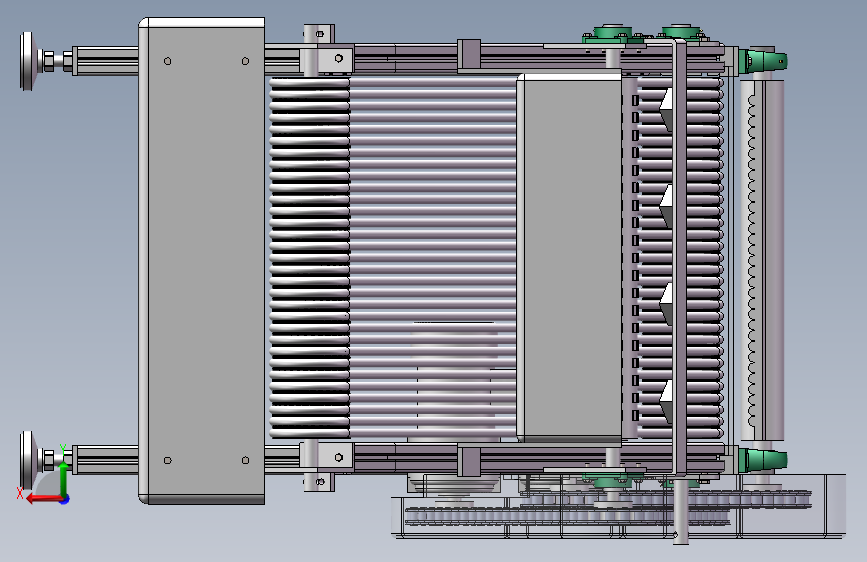Select the chain drive in bottom guard
Image resolution: width=867 pixels, height=562 pixels.
click(567, 516)
